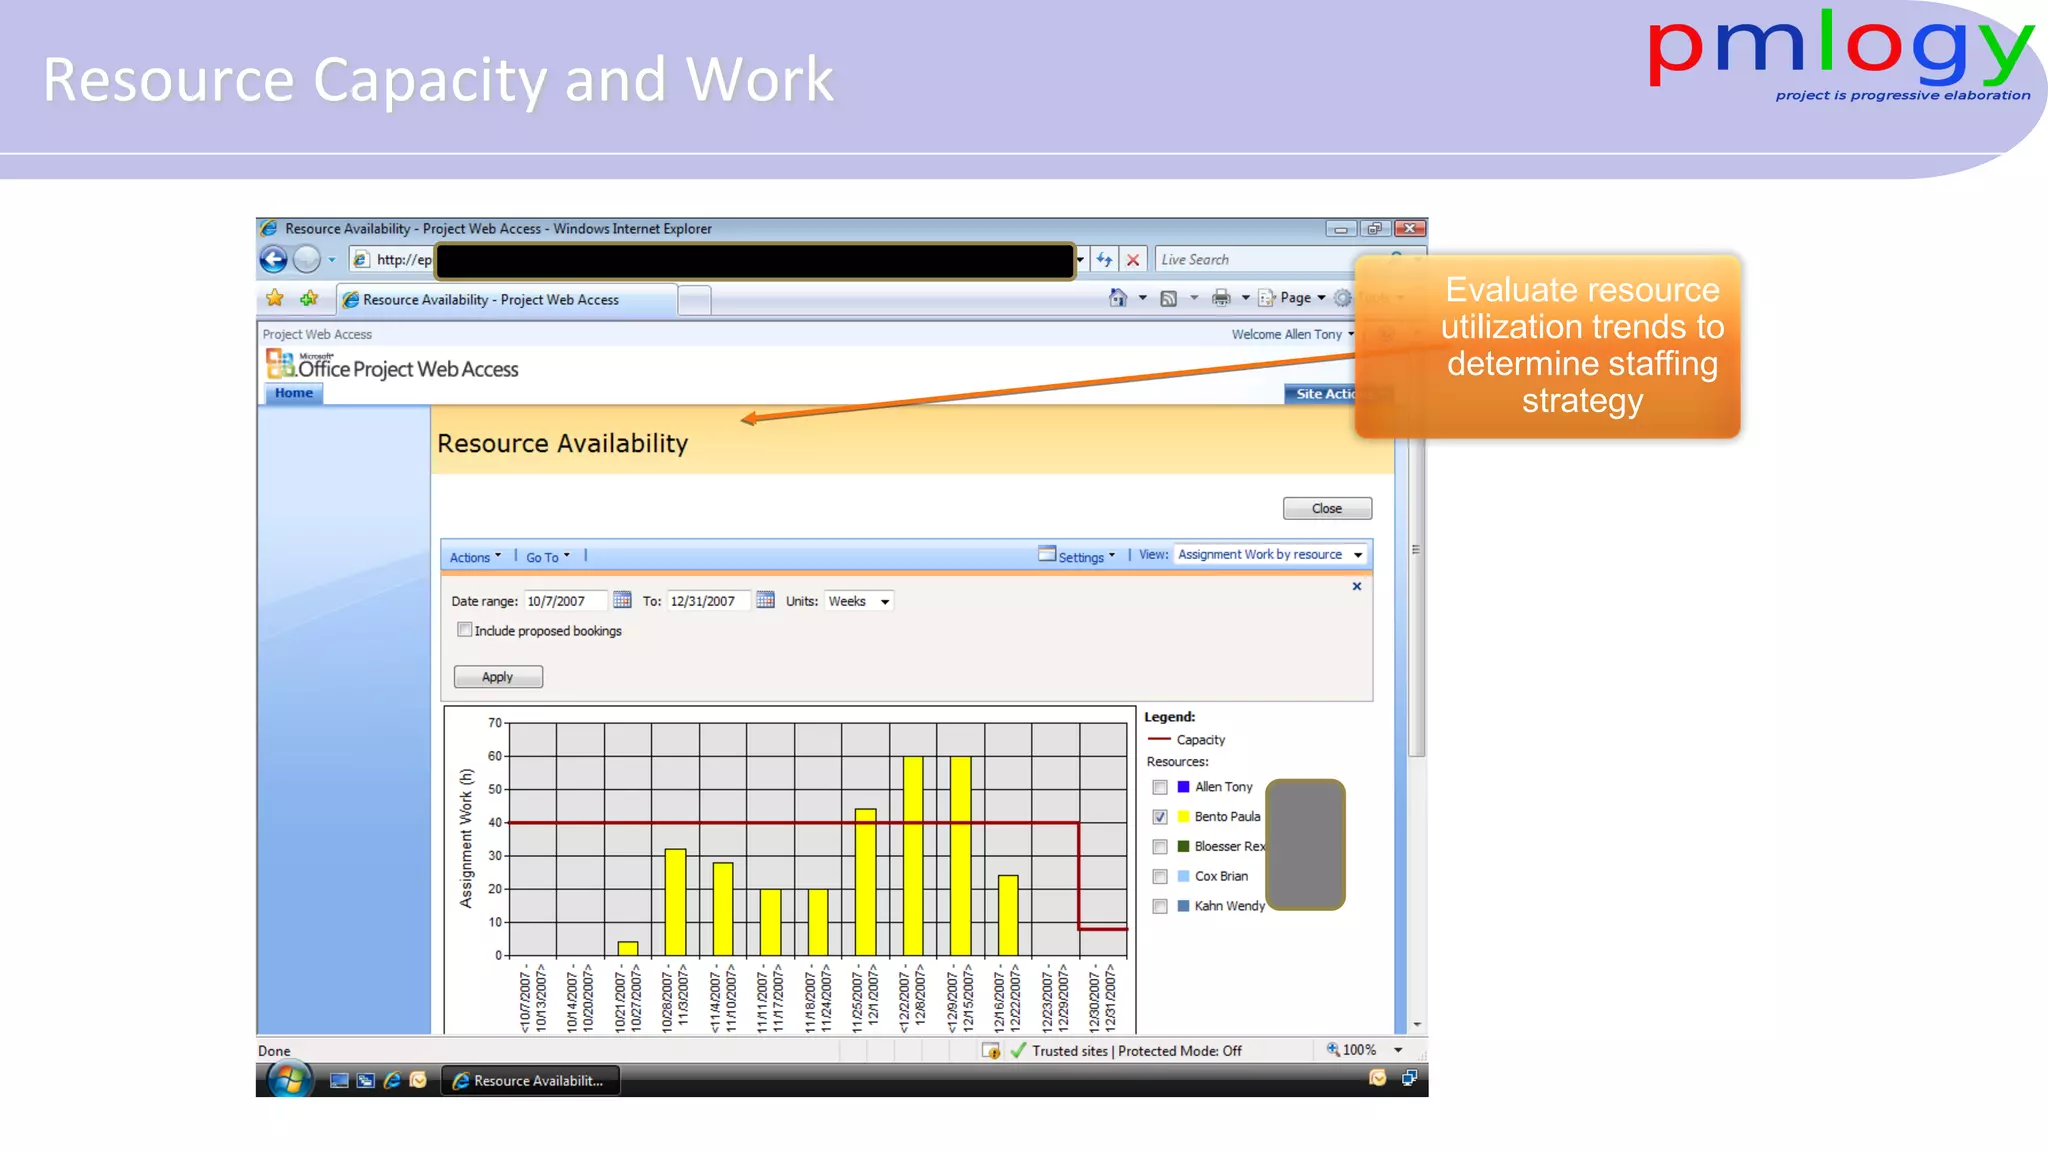Check the Allen Tony resource checkbox
Viewport: 2048px width, 1152px height.
1160,787
